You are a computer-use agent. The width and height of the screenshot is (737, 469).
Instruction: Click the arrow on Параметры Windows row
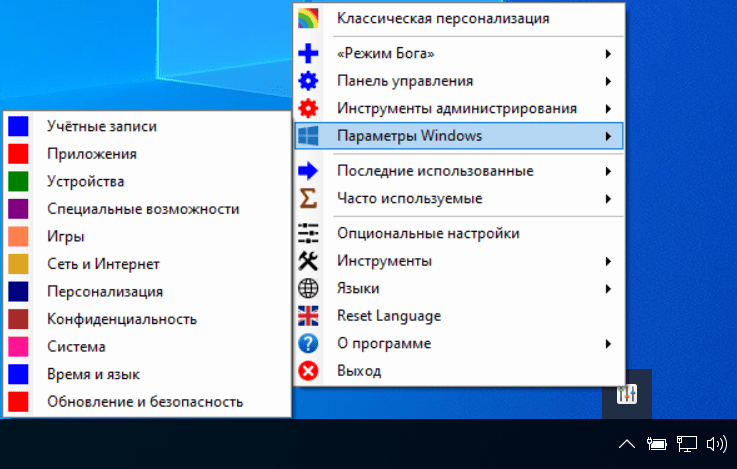click(x=608, y=136)
